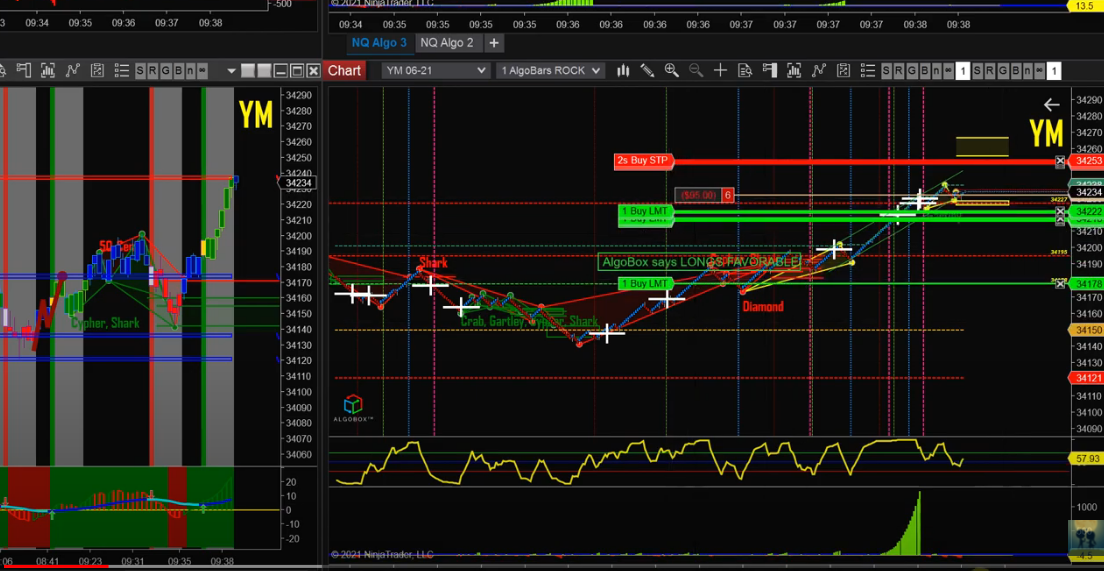Toggle the S button in left chart toolbar

point(140,70)
